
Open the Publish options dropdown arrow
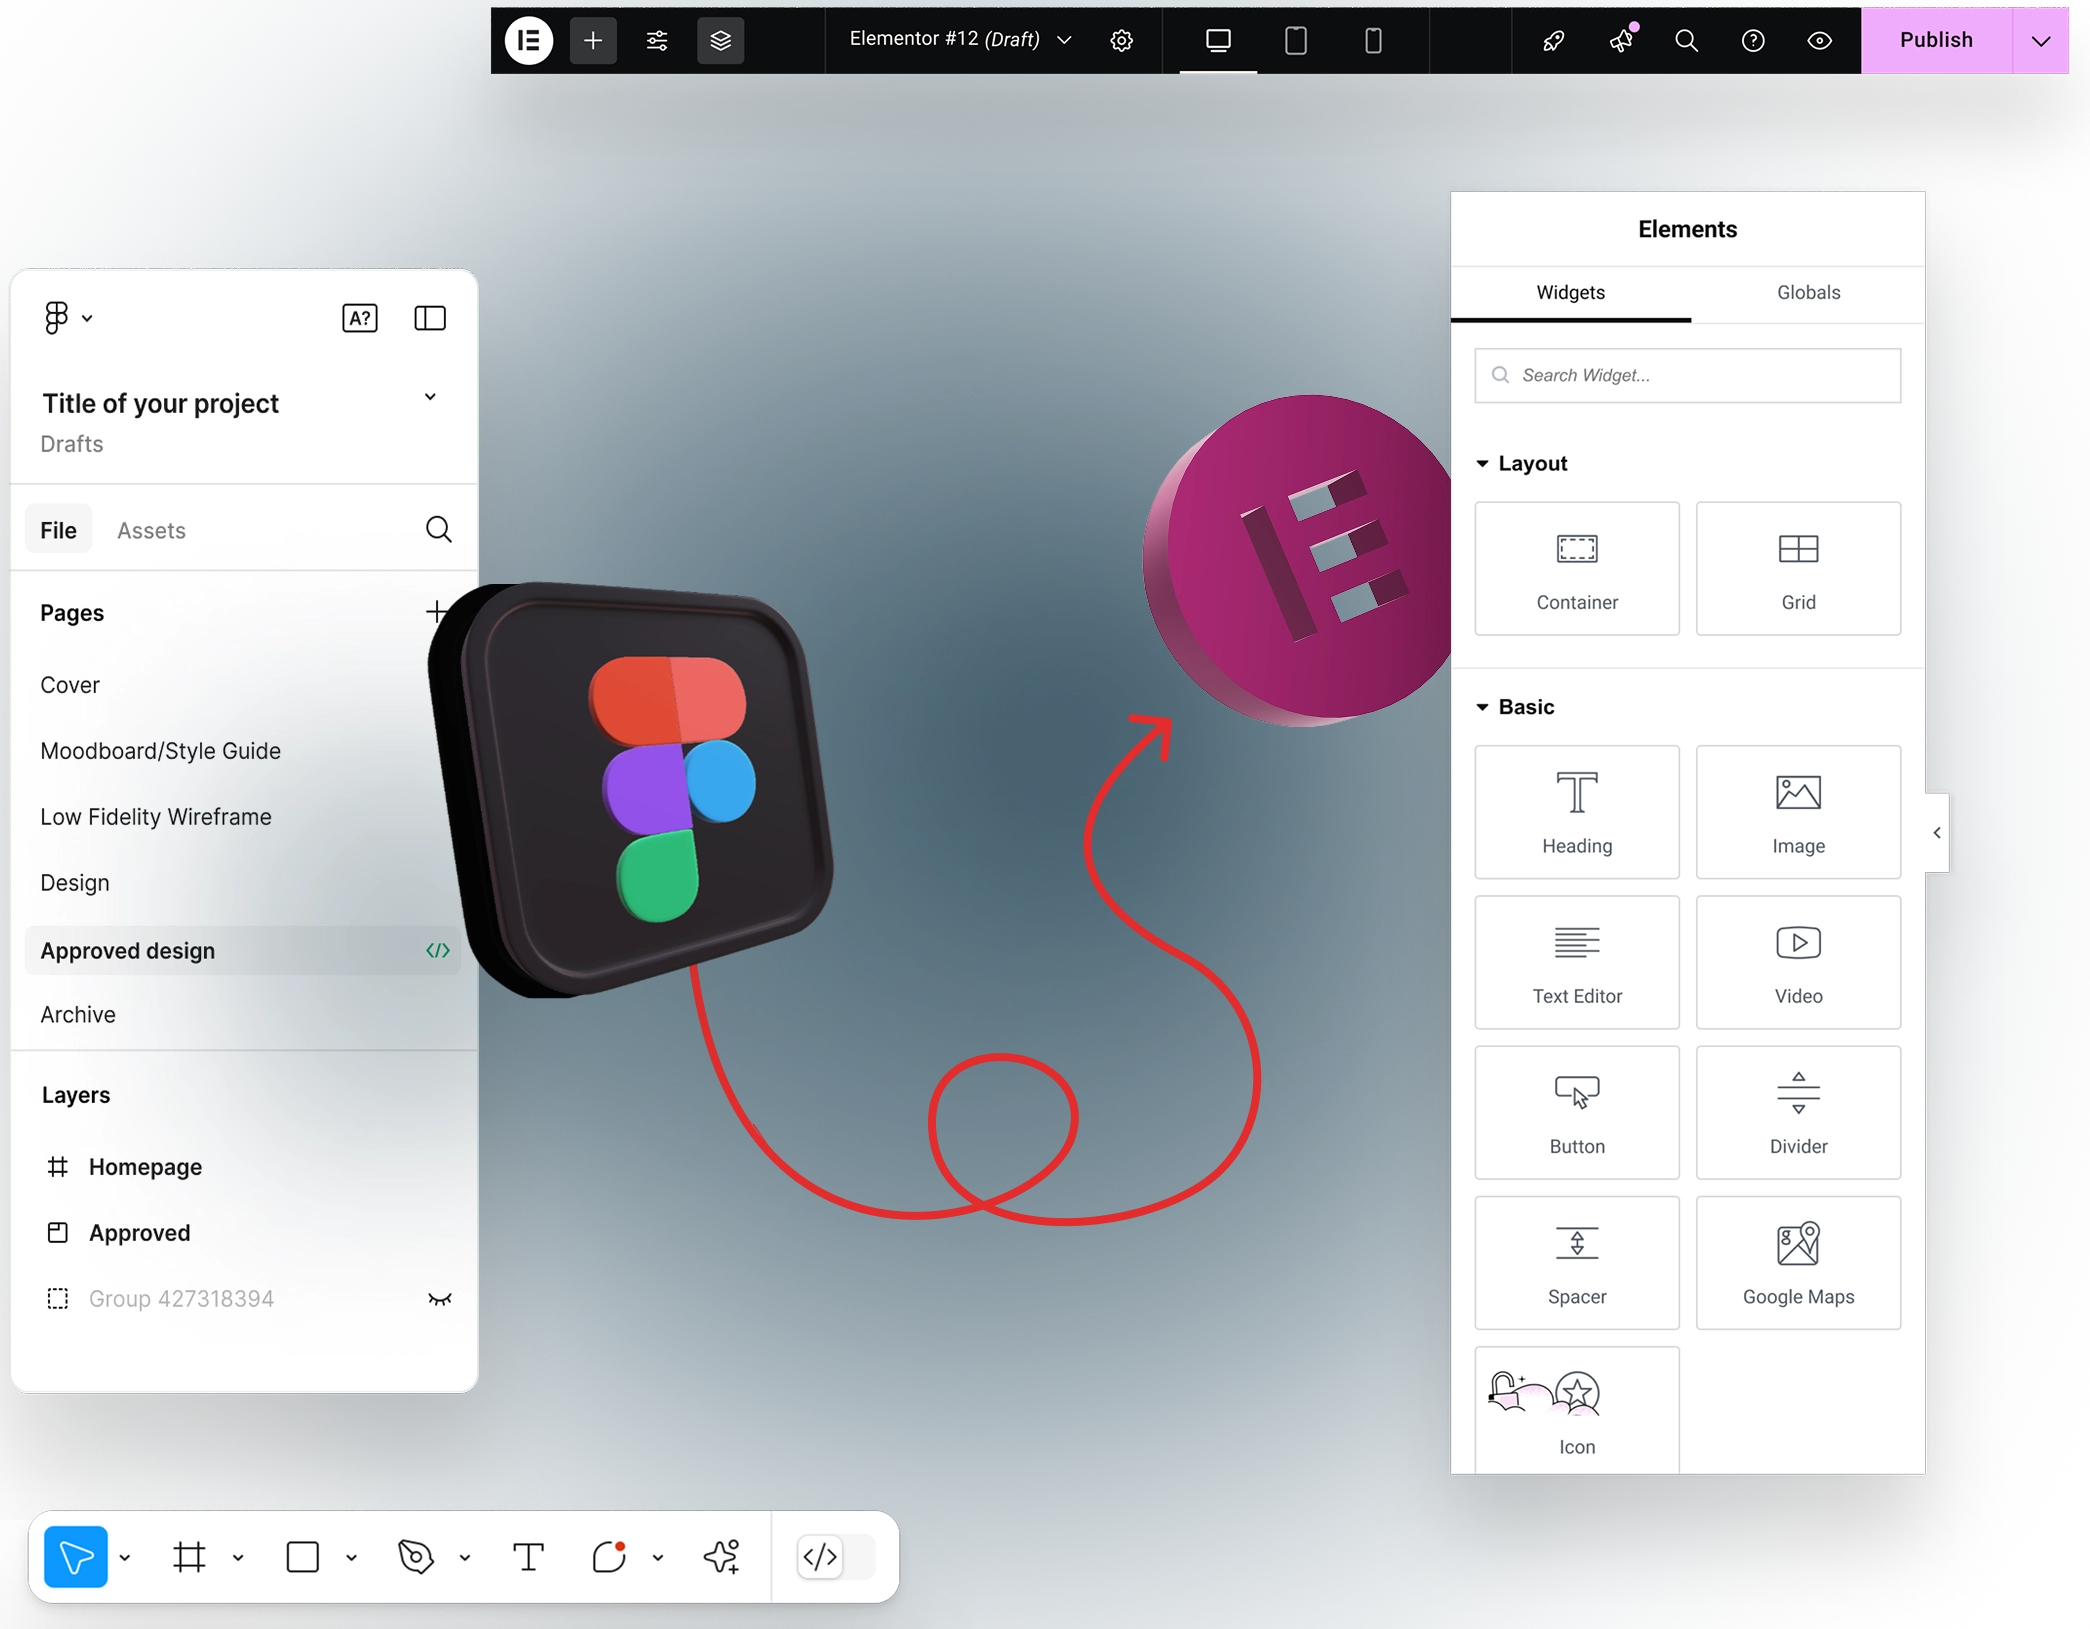[x=2040, y=41]
